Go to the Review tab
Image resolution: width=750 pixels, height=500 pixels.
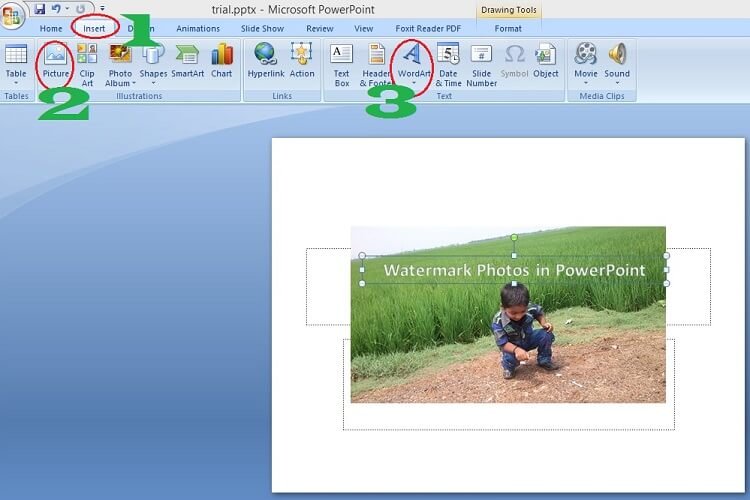click(320, 29)
